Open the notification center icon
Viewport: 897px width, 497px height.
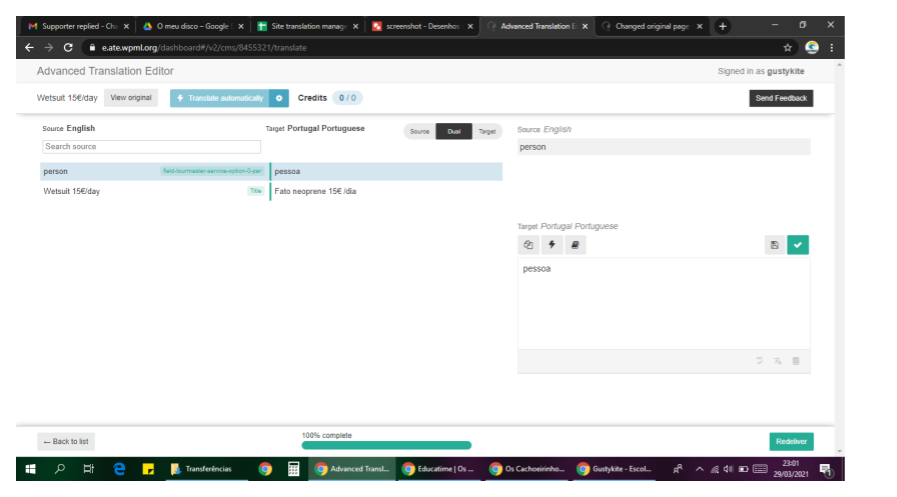[825, 470]
